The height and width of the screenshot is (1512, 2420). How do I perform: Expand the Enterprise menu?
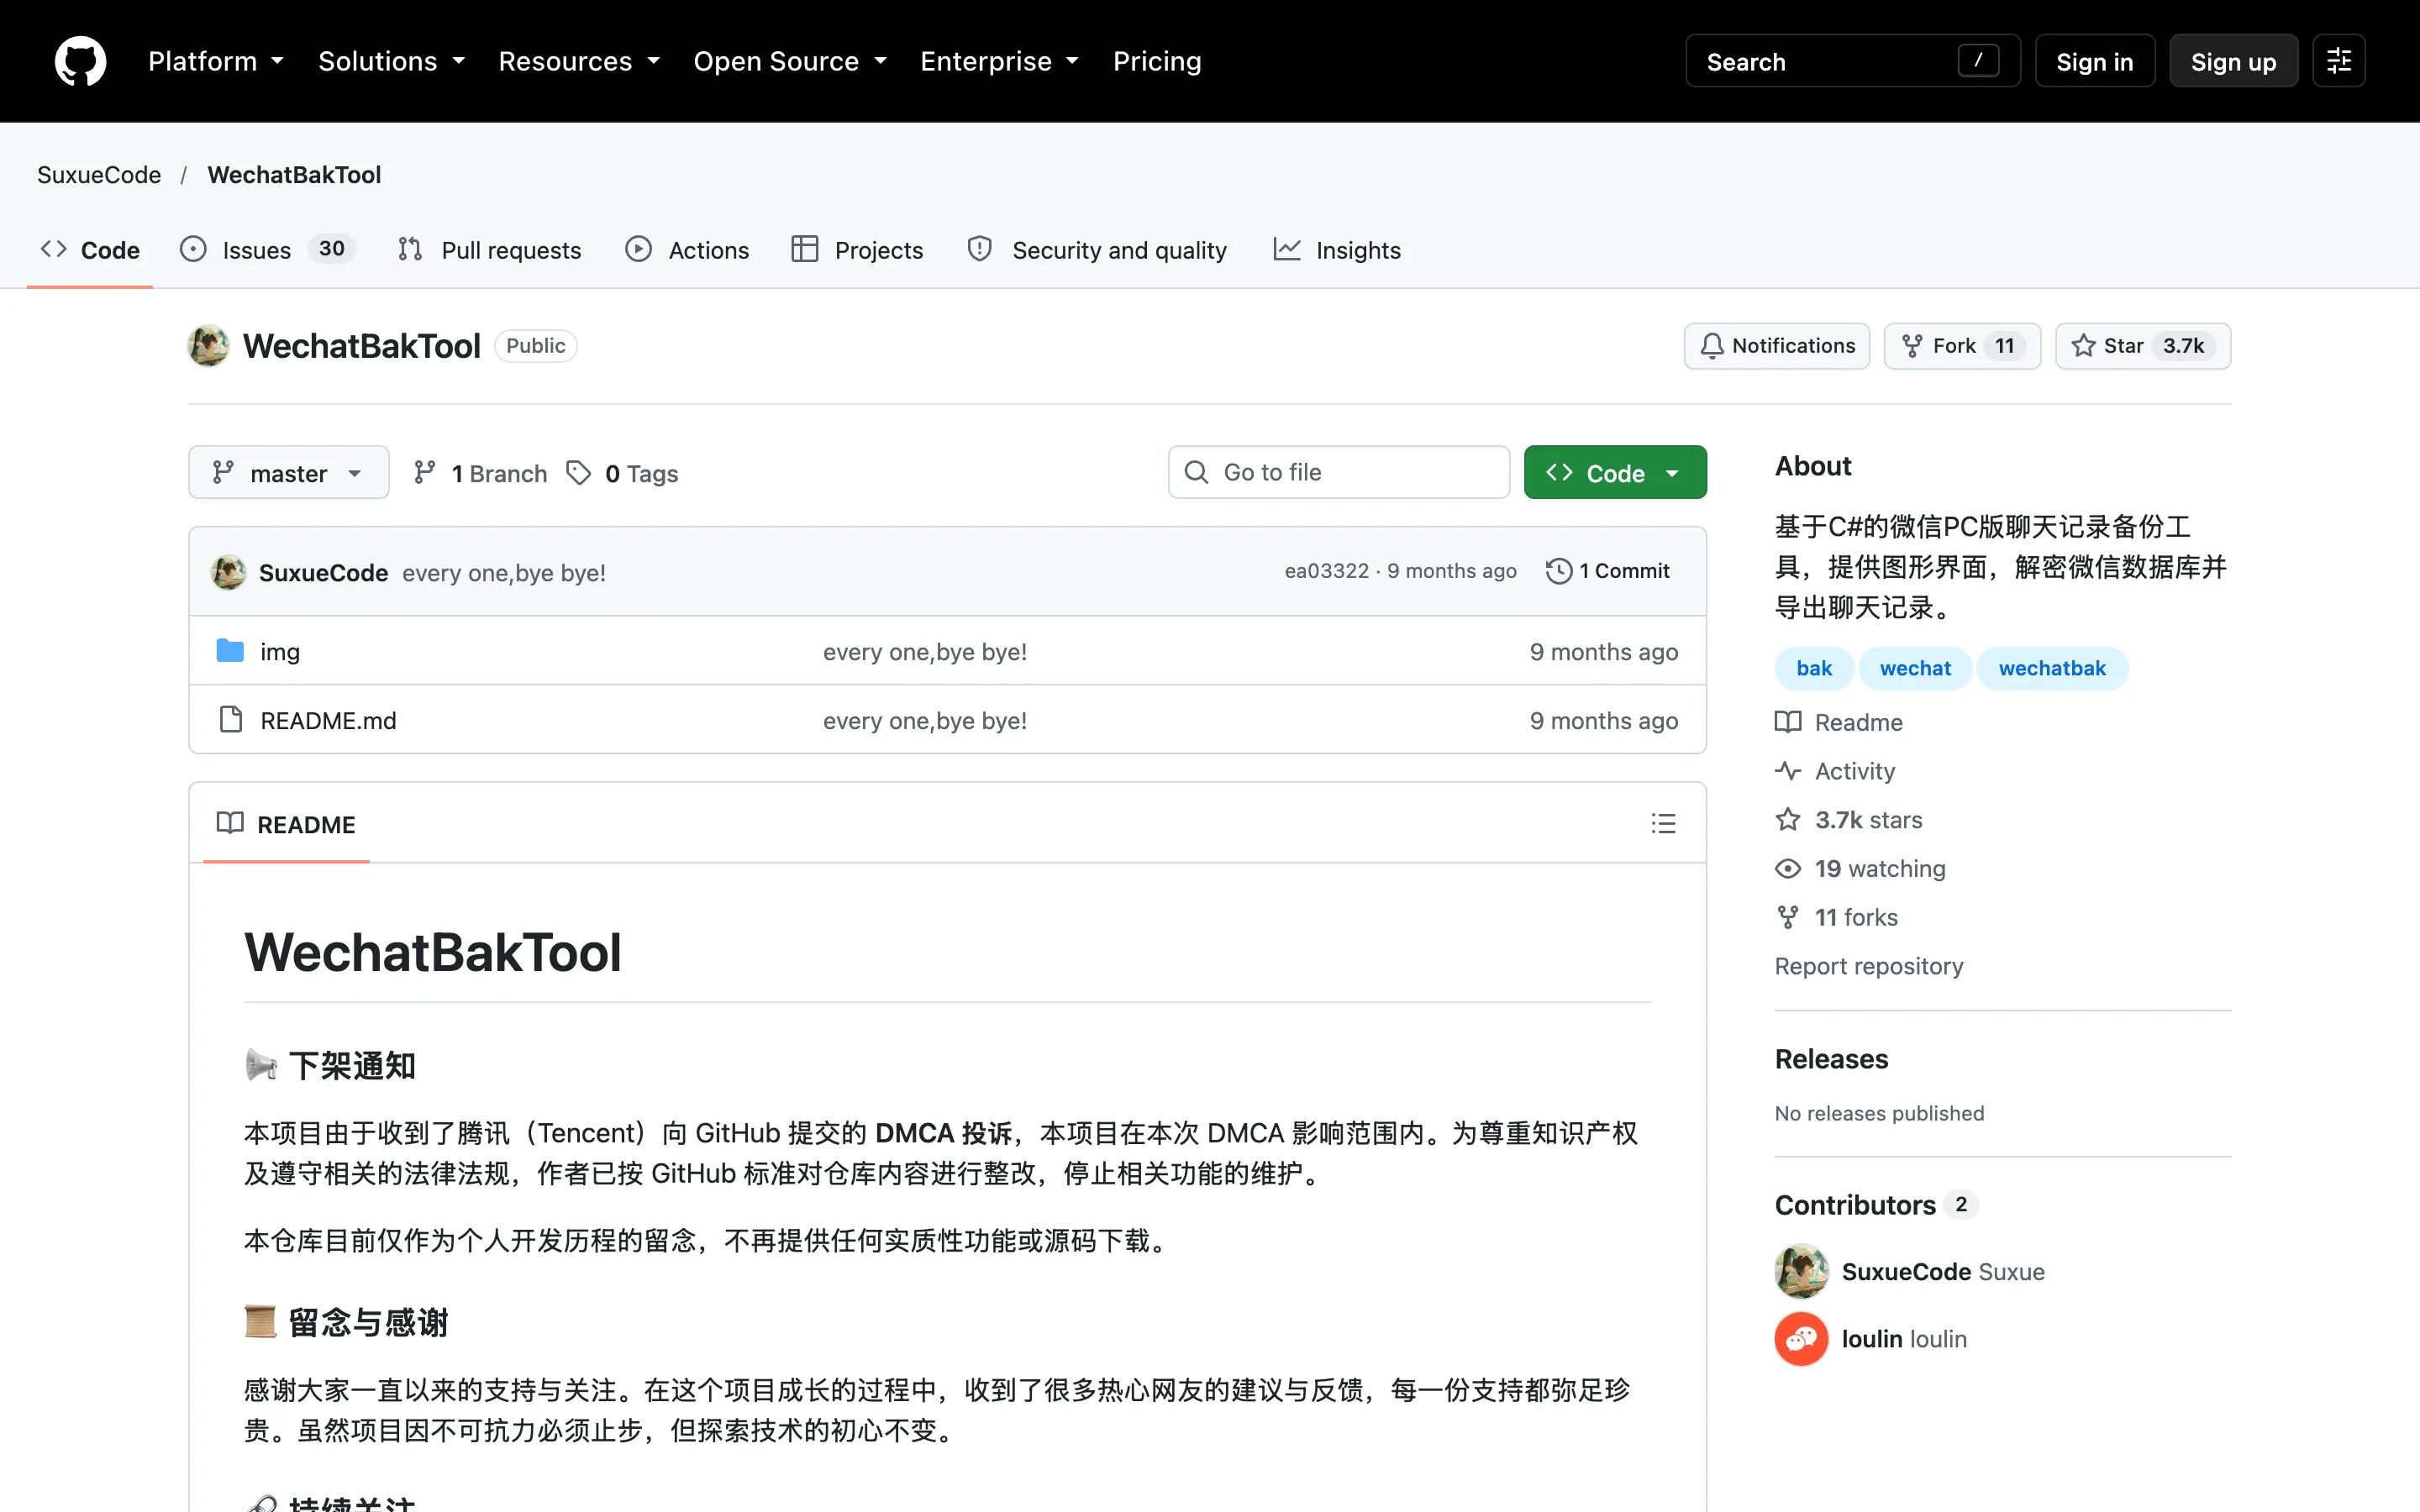(999, 61)
